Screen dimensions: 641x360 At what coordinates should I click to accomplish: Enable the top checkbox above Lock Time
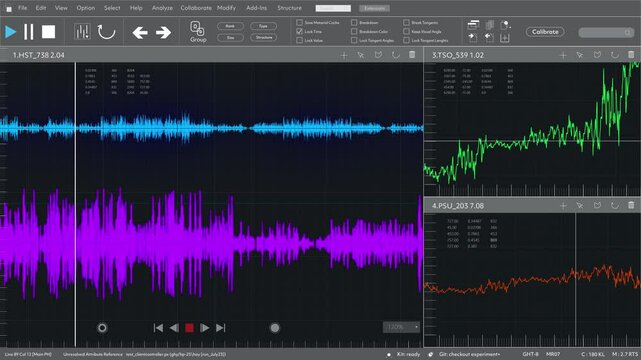(299, 22)
